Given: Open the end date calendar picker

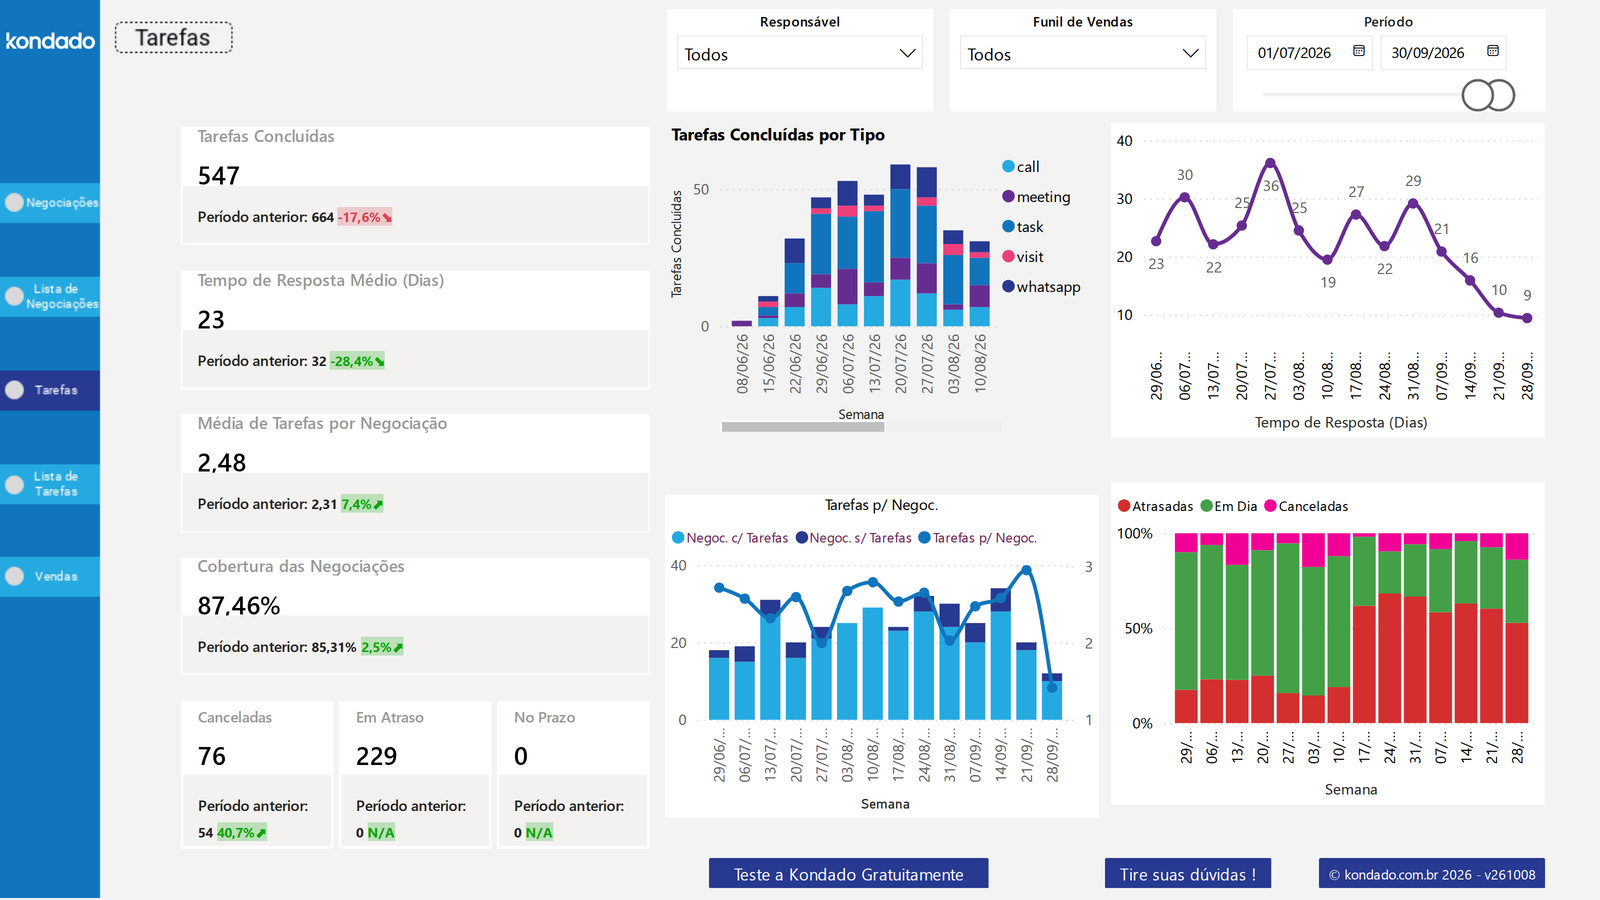Looking at the screenshot, I should [1493, 51].
